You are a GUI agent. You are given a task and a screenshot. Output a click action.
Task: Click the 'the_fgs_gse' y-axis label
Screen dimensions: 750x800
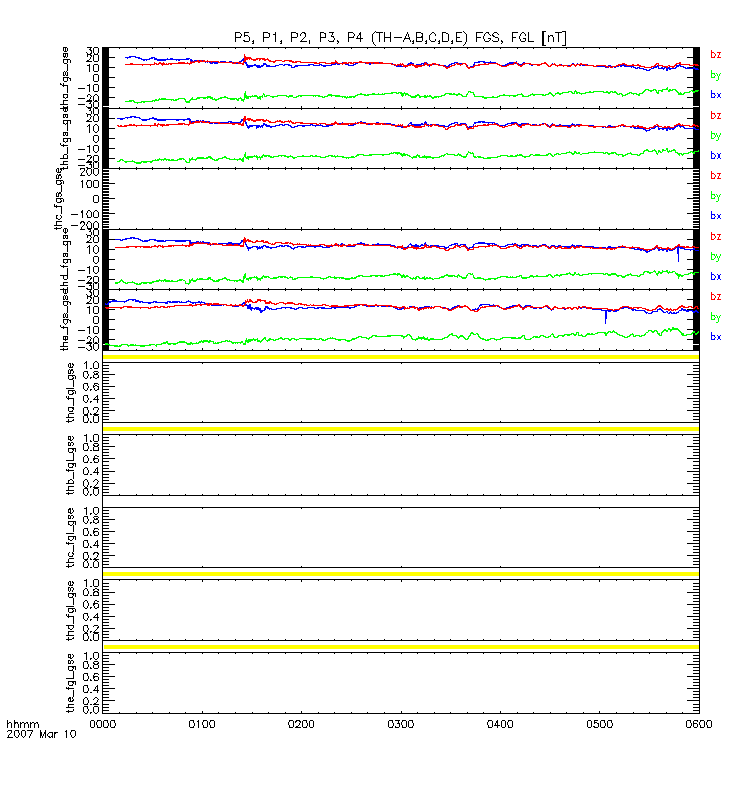[65, 322]
